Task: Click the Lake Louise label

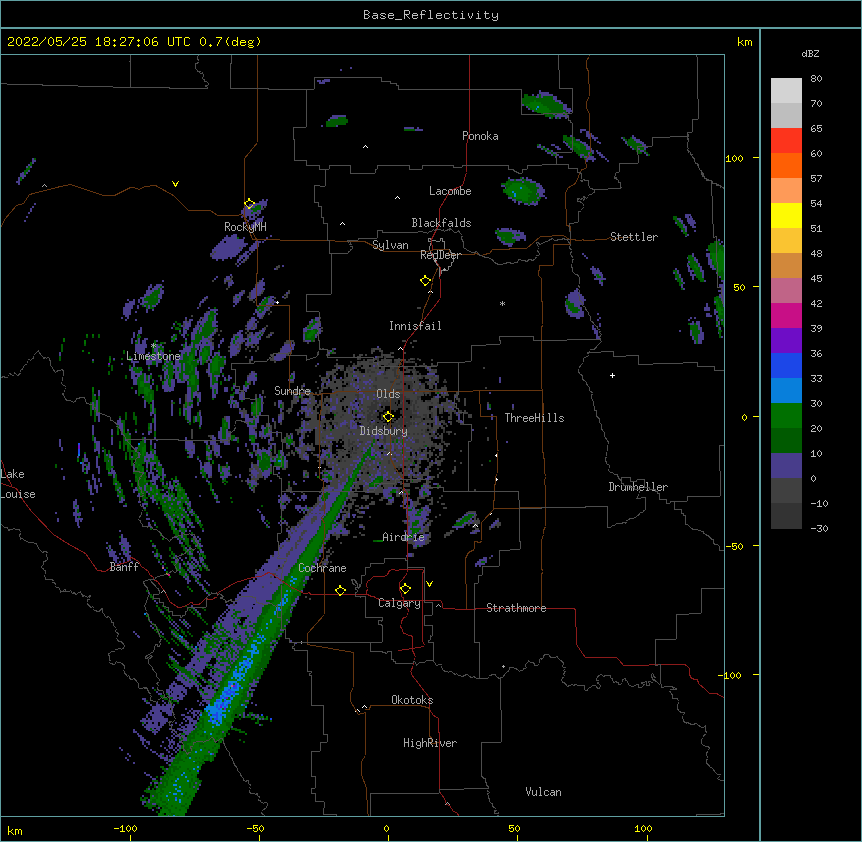Action: pos(18,484)
